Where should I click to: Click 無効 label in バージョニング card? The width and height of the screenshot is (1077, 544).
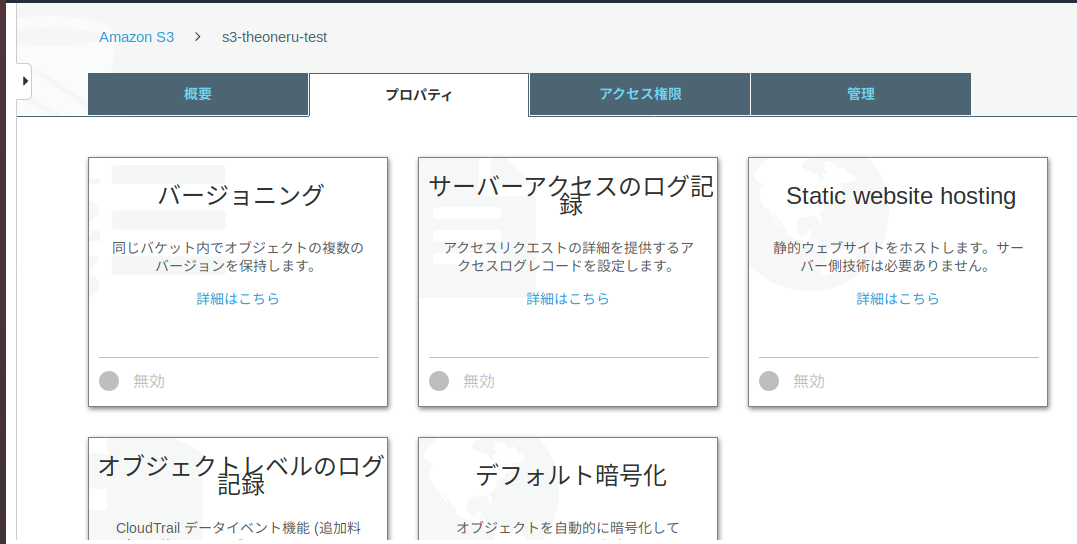(149, 381)
